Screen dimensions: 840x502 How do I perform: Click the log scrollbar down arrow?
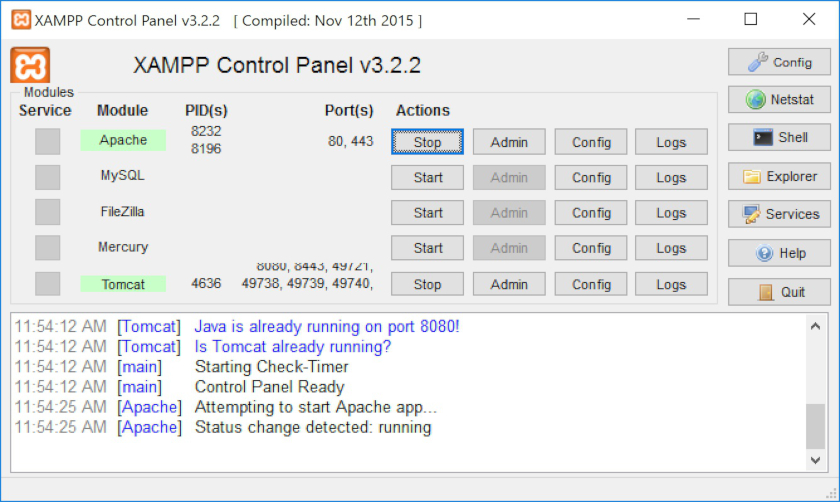point(816,459)
